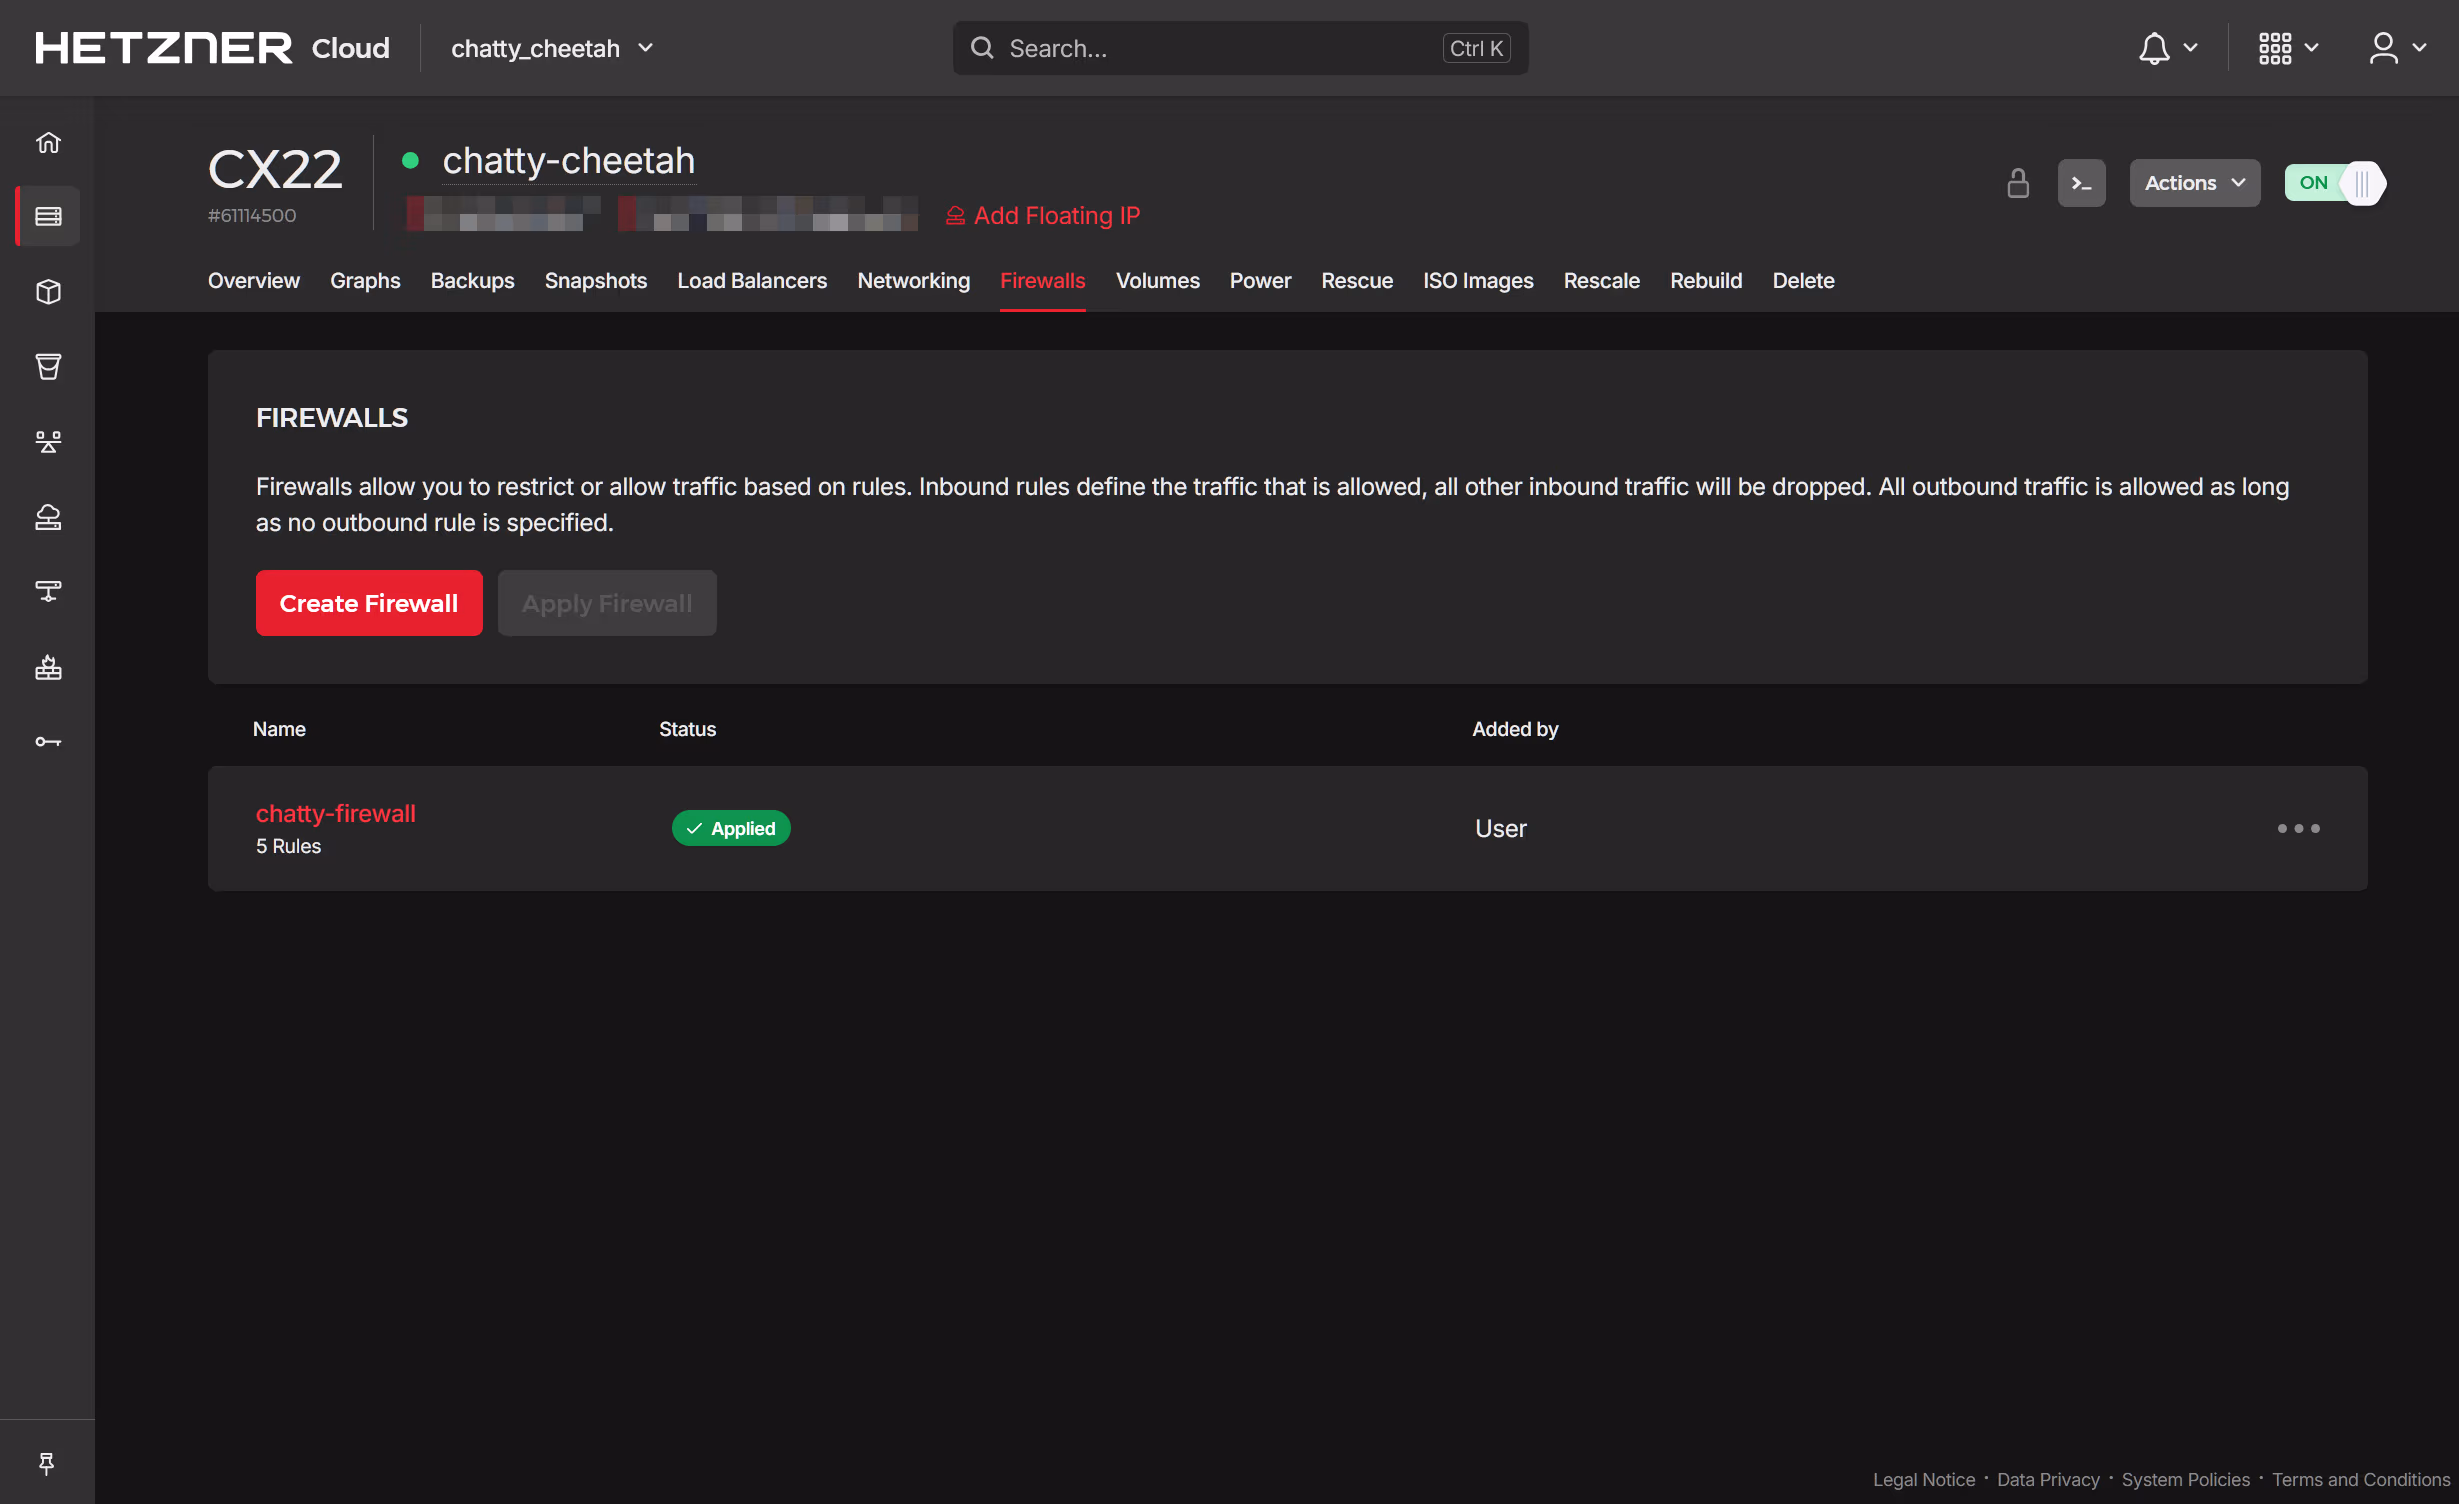
Task: Open the home dashboard sidebar icon
Action: coord(48,142)
